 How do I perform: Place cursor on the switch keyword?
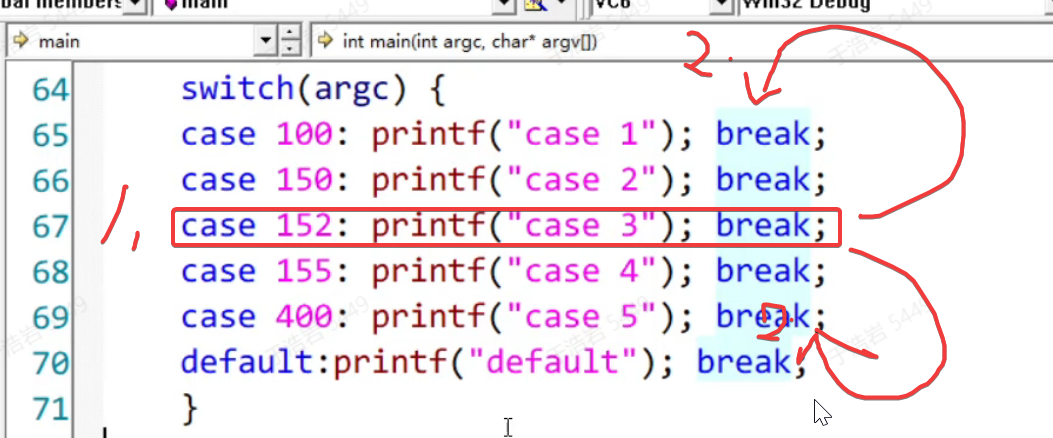pos(237,90)
